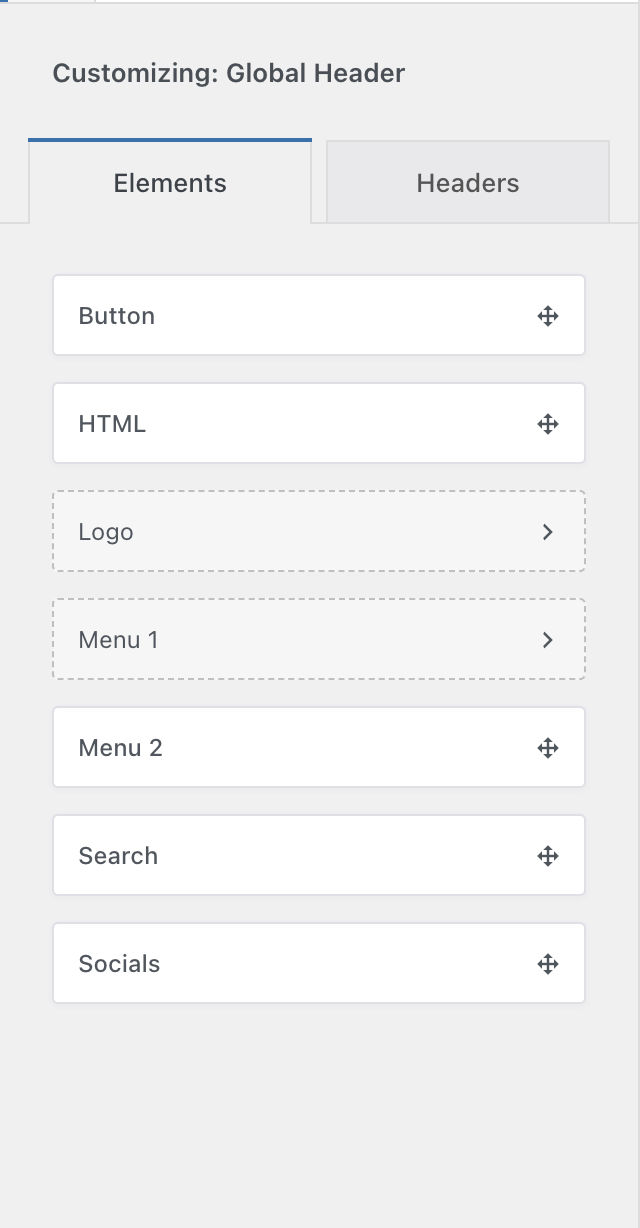This screenshot has height=1228, width=640.
Task: Select the Elements tab
Action: (x=169, y=182)
